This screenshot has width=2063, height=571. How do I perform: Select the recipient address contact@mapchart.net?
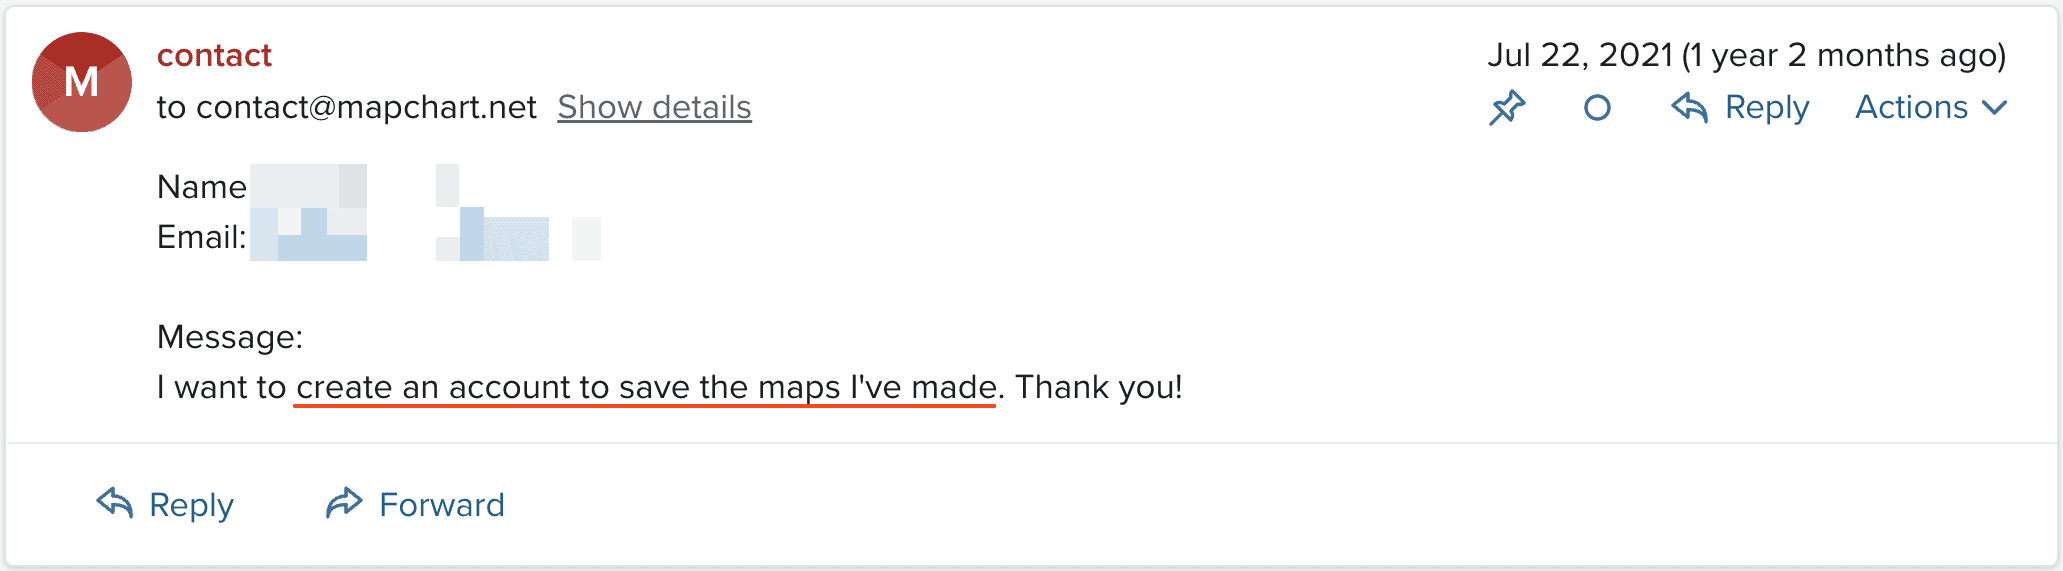pyautogui.click(x=366, y=107)
